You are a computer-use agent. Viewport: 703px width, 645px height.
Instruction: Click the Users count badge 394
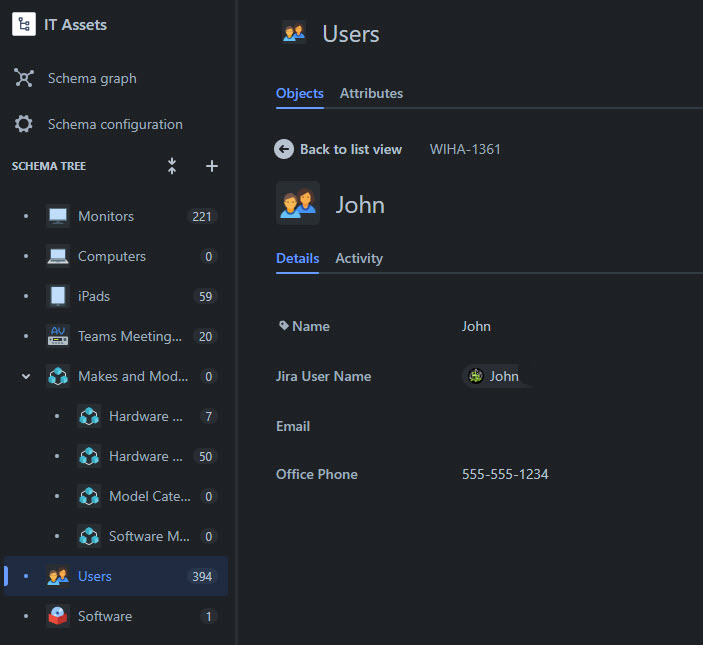[x=202, y=576]
